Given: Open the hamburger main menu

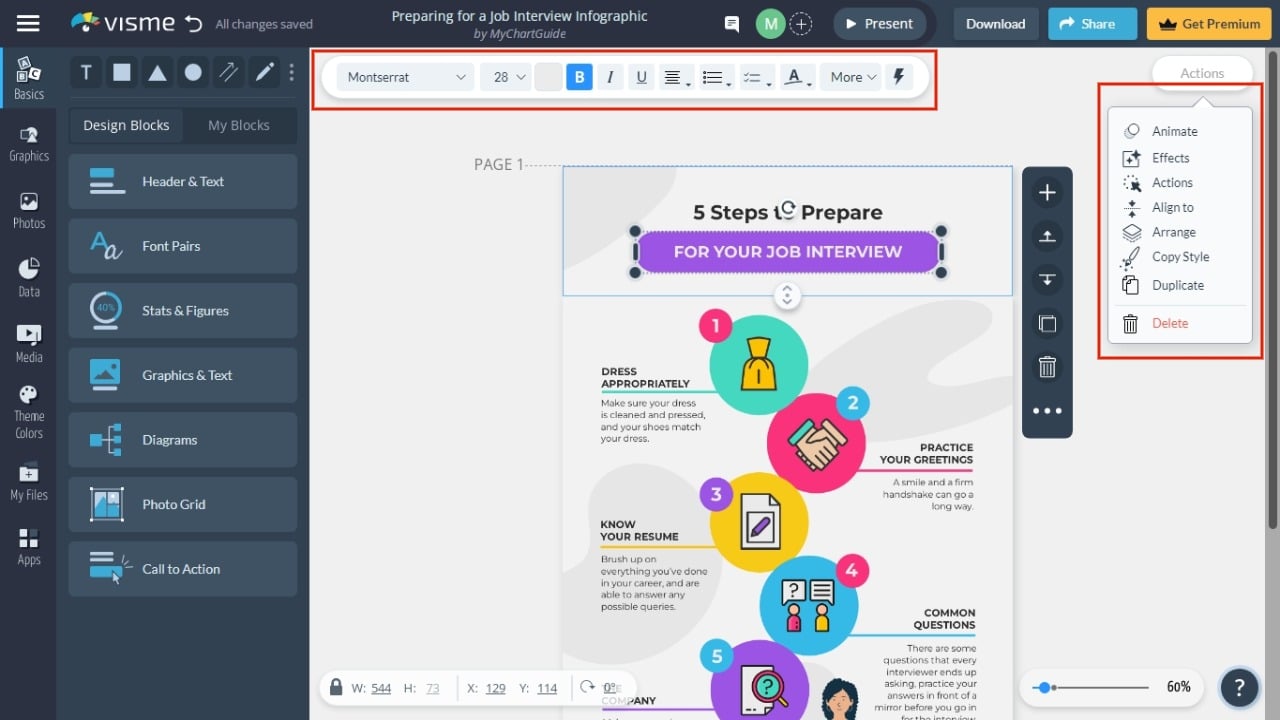Looking at the screenshot, I should (28, 23).
